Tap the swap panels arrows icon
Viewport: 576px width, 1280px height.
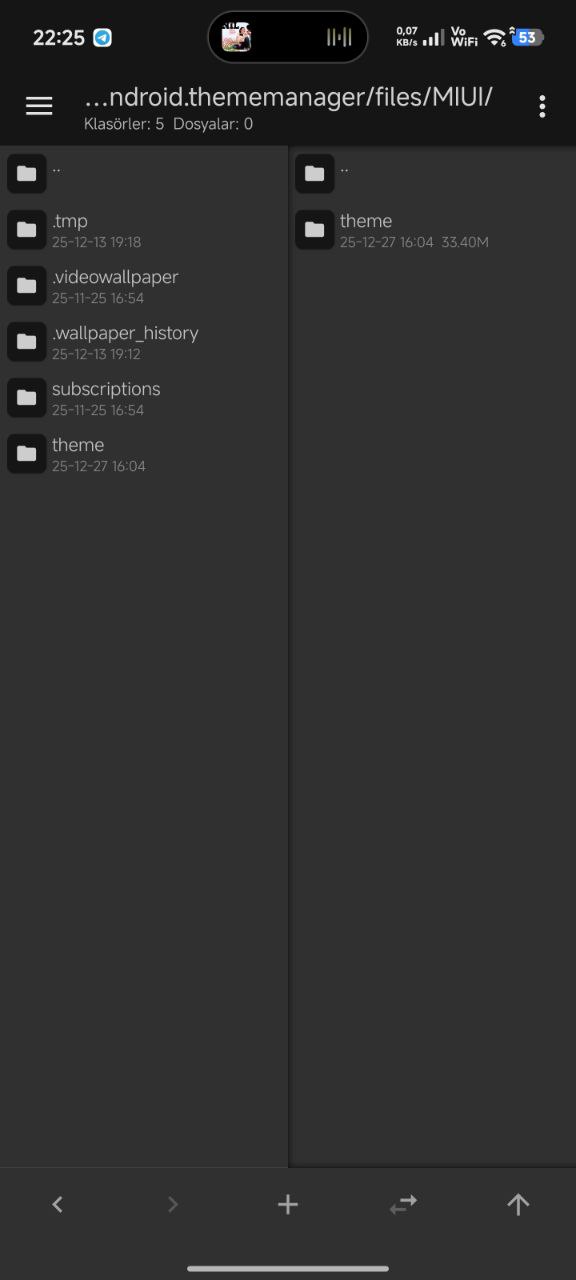point(403,1205)
